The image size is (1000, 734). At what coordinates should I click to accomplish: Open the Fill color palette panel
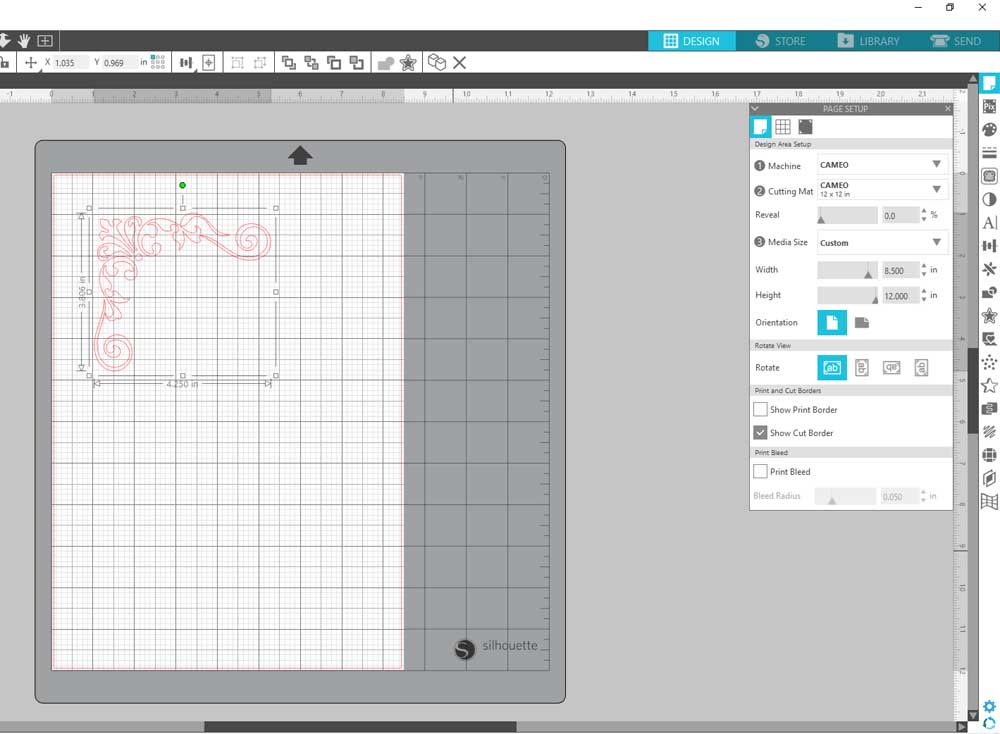[x=989, y=129]
